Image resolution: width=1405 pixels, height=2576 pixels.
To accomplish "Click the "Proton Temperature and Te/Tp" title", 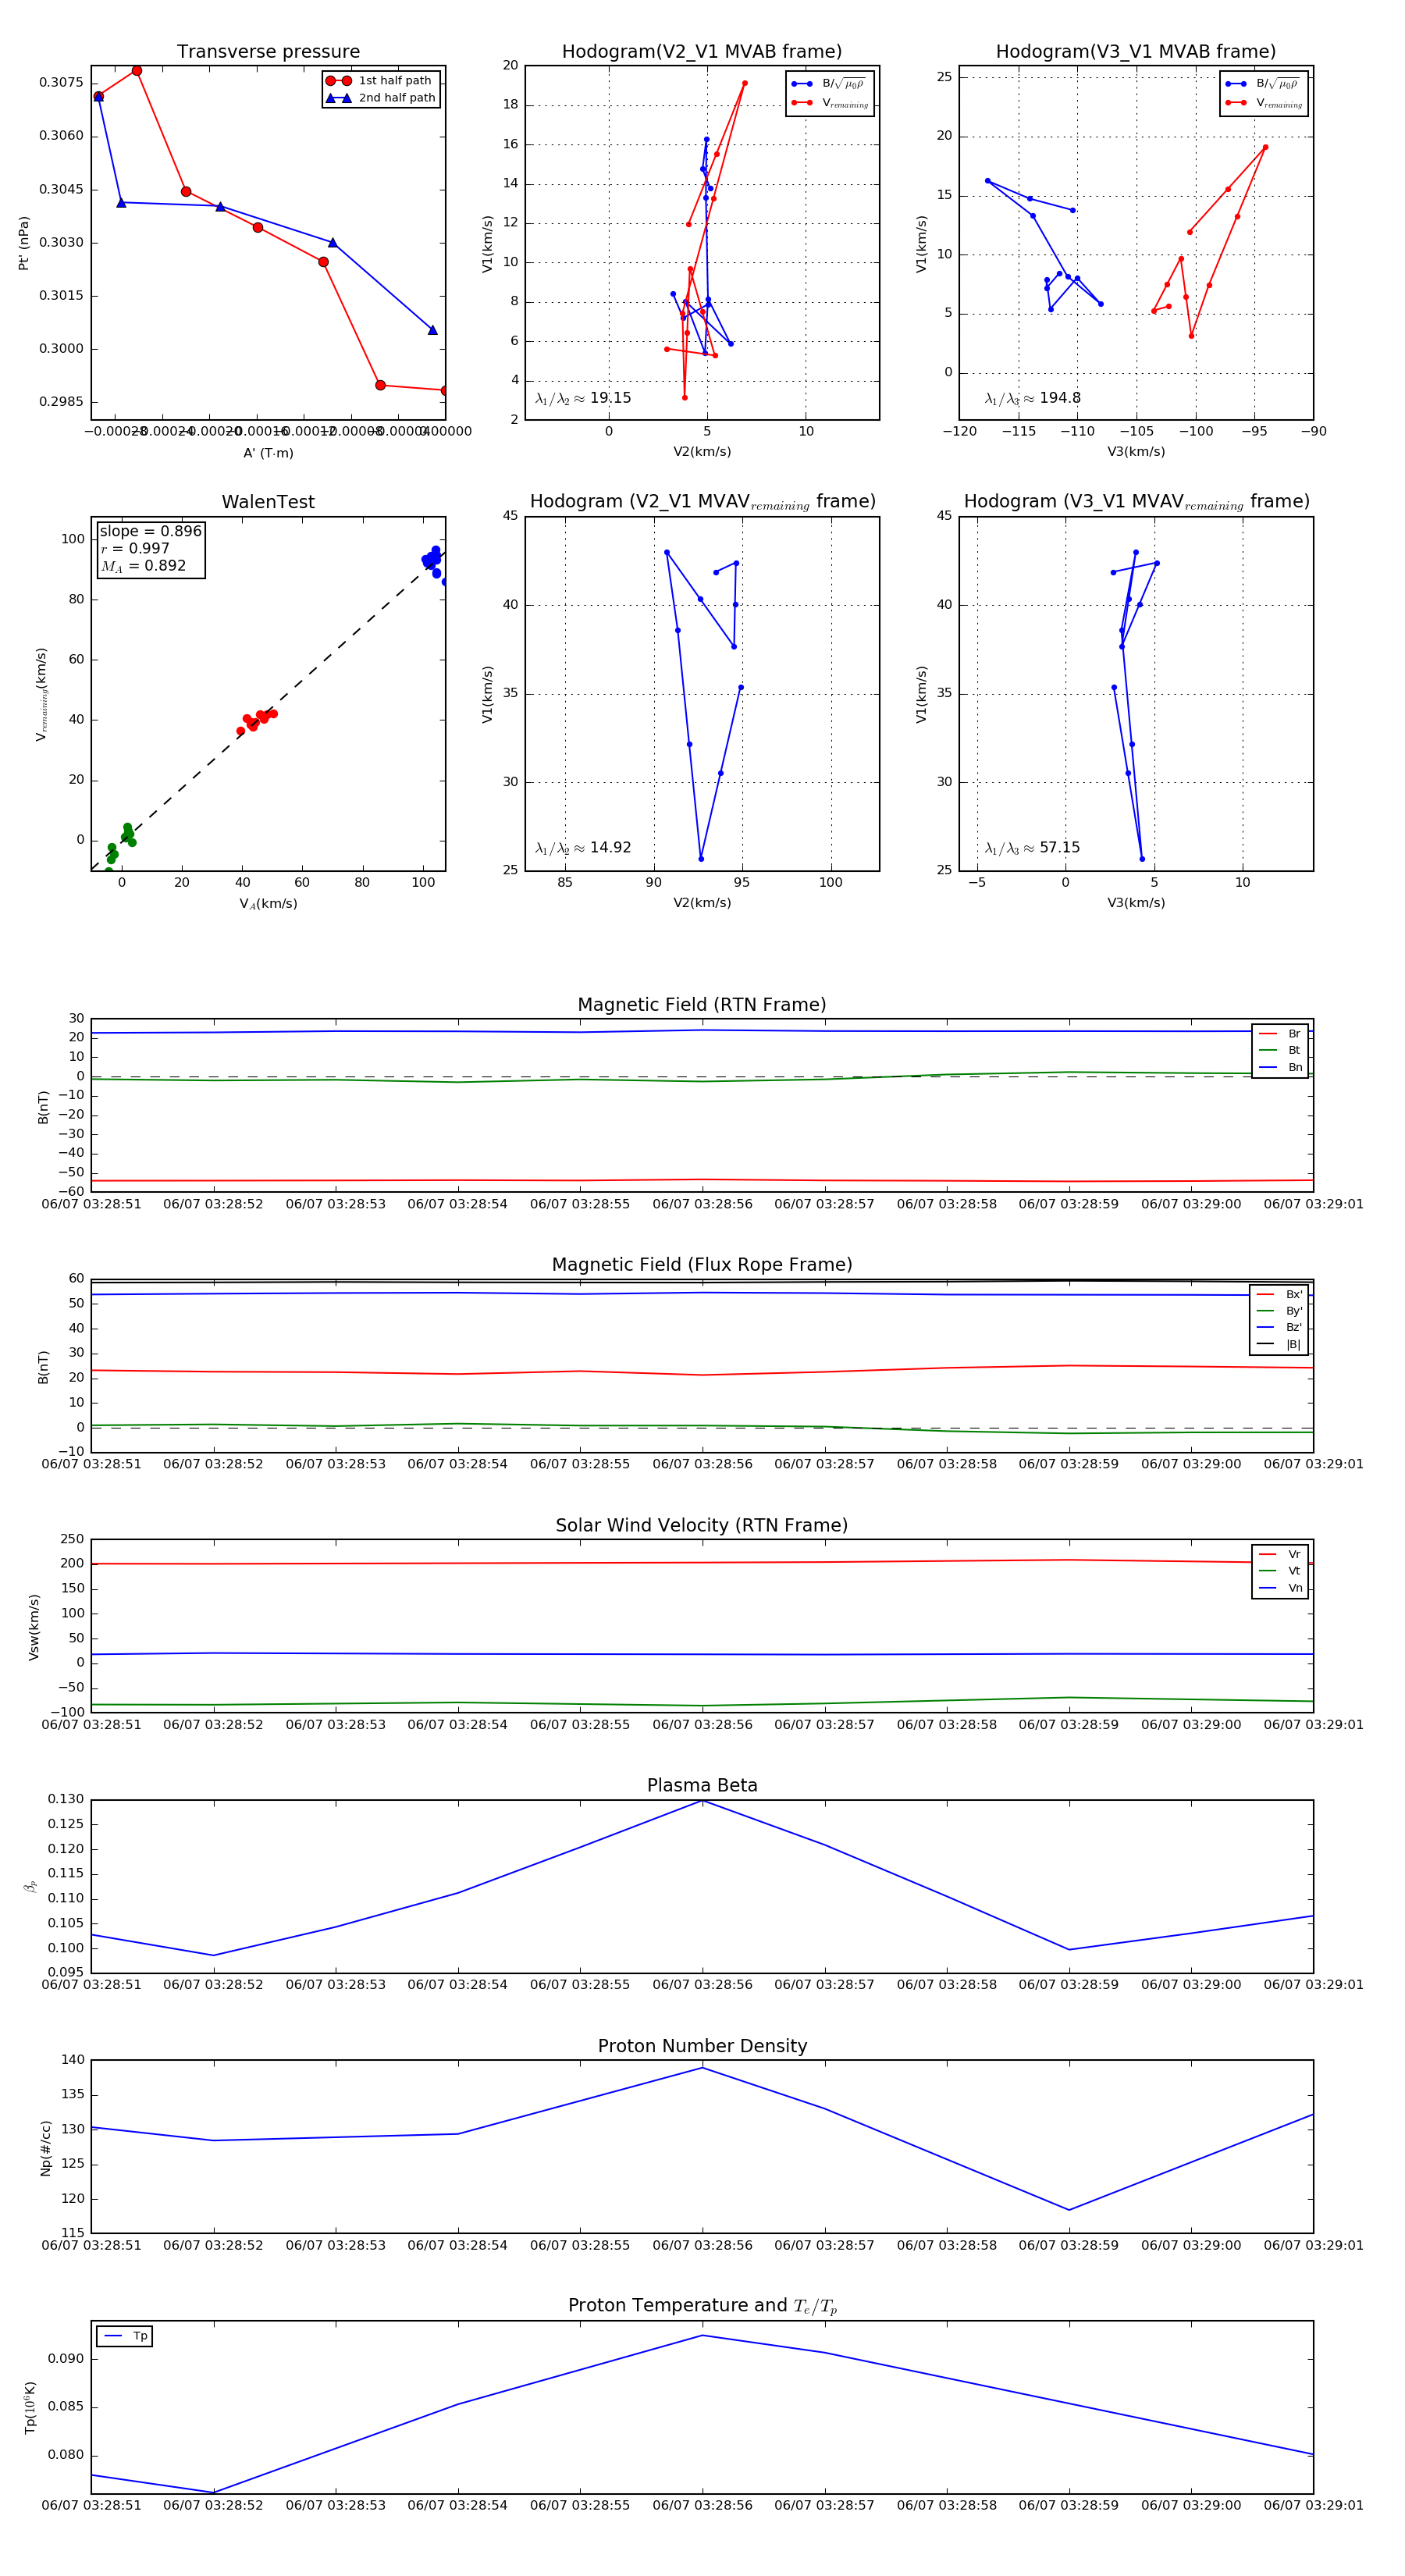I will 702,2306.
